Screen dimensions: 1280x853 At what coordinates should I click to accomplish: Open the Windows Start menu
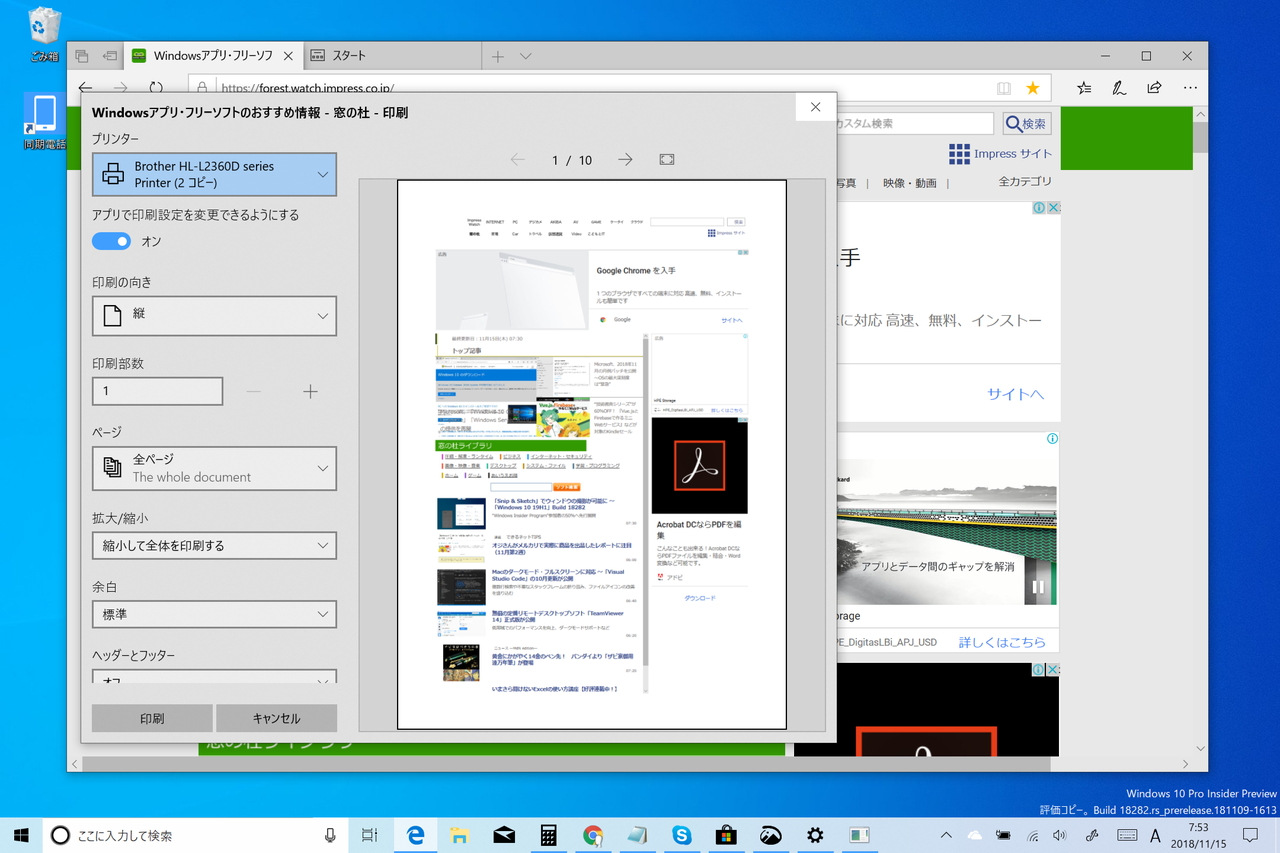21,835
